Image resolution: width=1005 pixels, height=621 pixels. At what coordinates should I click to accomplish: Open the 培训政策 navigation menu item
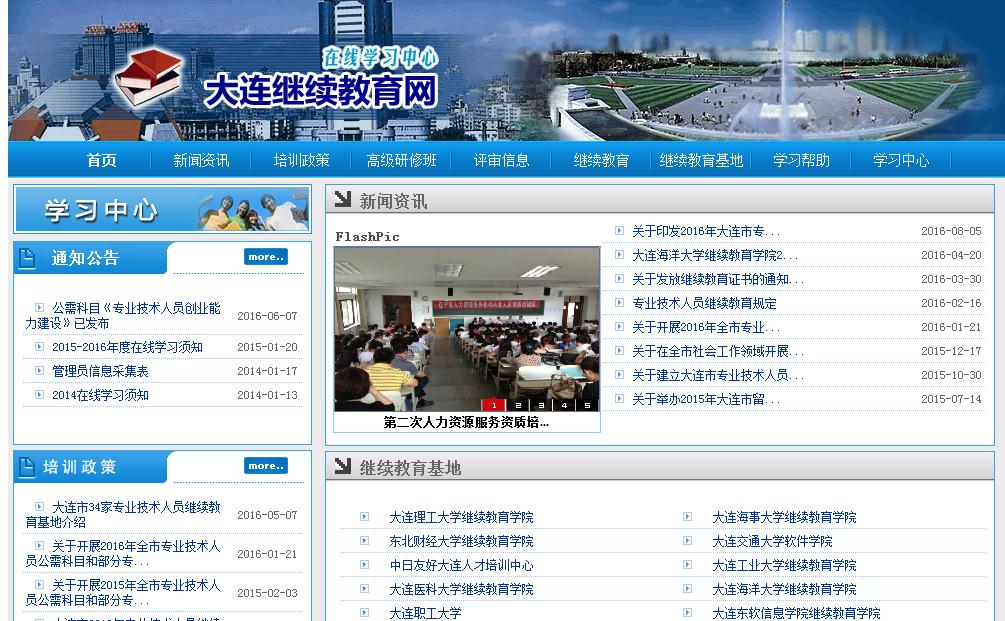[301, 160]
